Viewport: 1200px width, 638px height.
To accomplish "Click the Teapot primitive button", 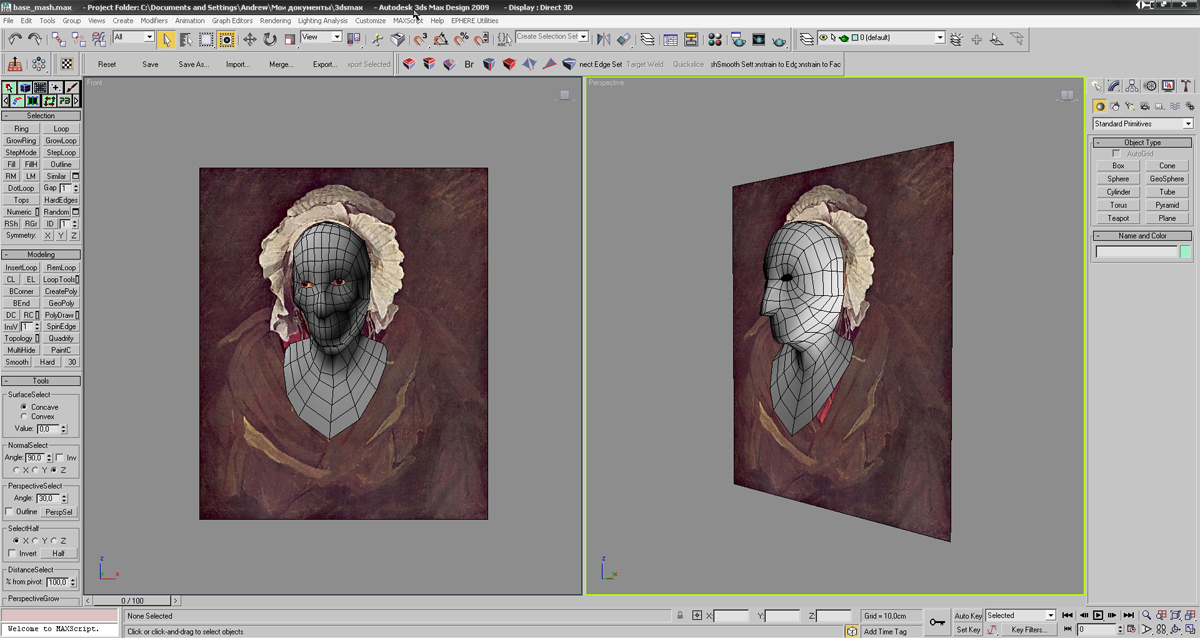I will pyautogui.click(x=1118, y=218).
